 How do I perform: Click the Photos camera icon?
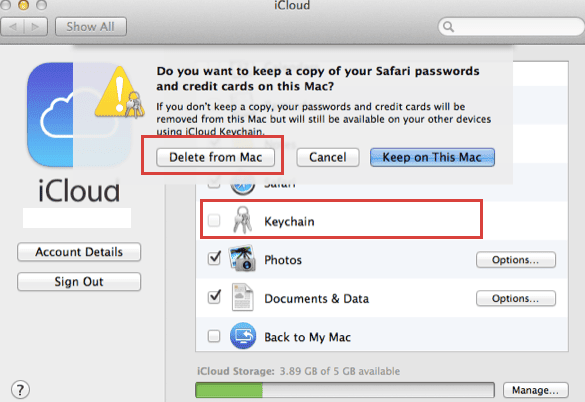(x=242, y=258)
